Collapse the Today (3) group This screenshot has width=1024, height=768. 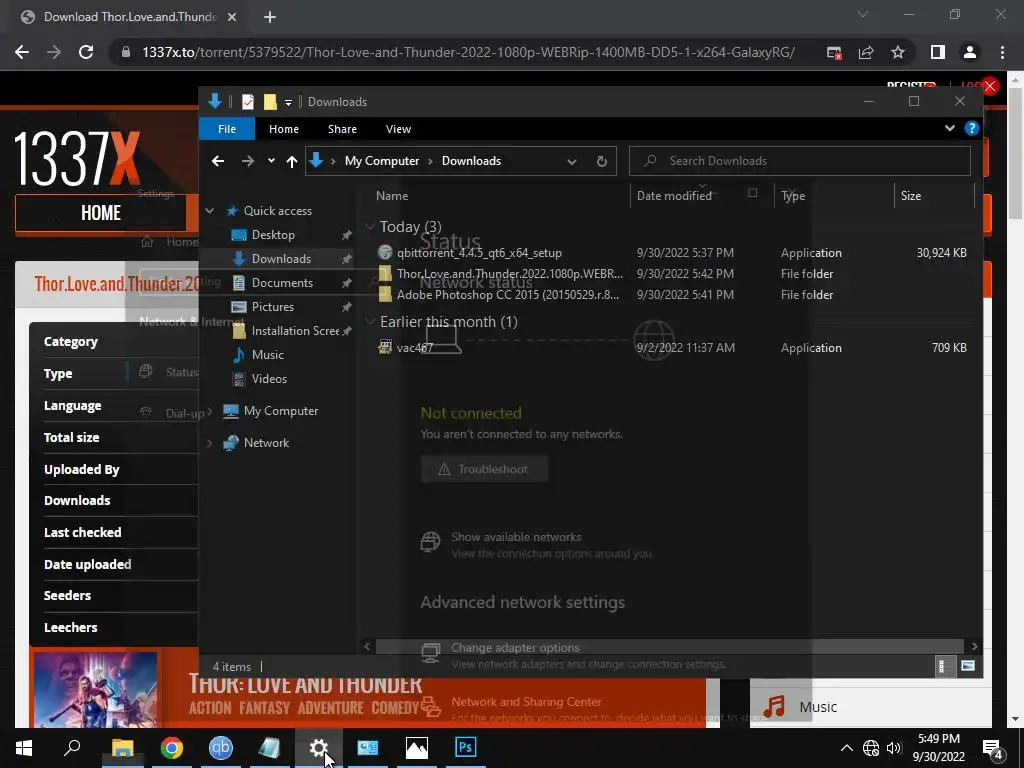370,227
